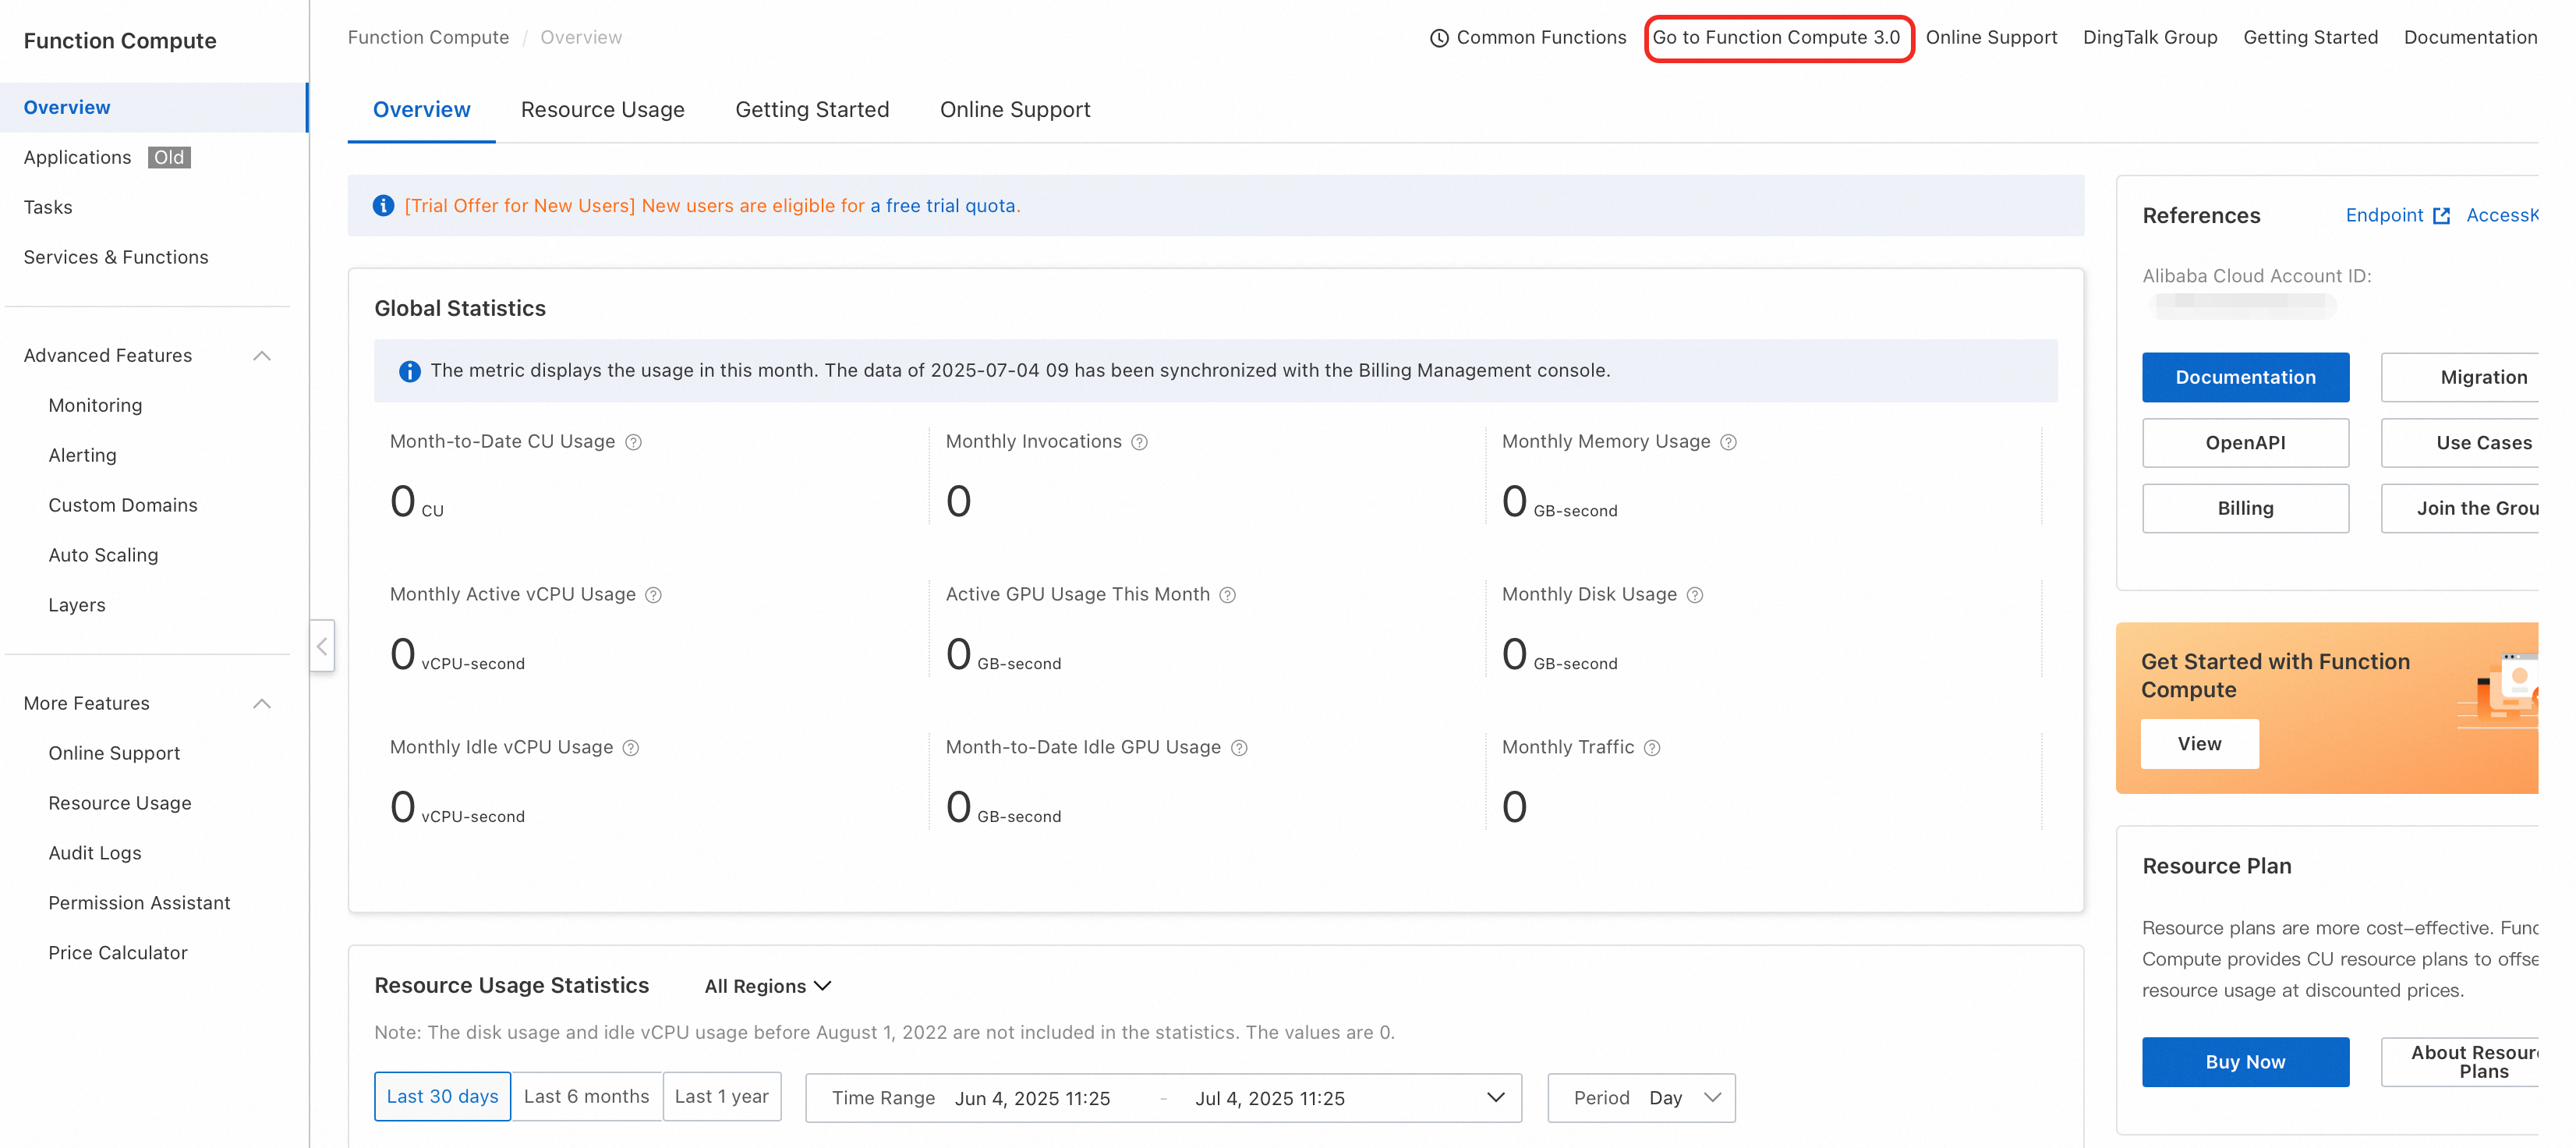Select the Last 30 days range option
Image resolution: width=2576 pixels, height=1148 pixels.
click(x=442, y=1096)
